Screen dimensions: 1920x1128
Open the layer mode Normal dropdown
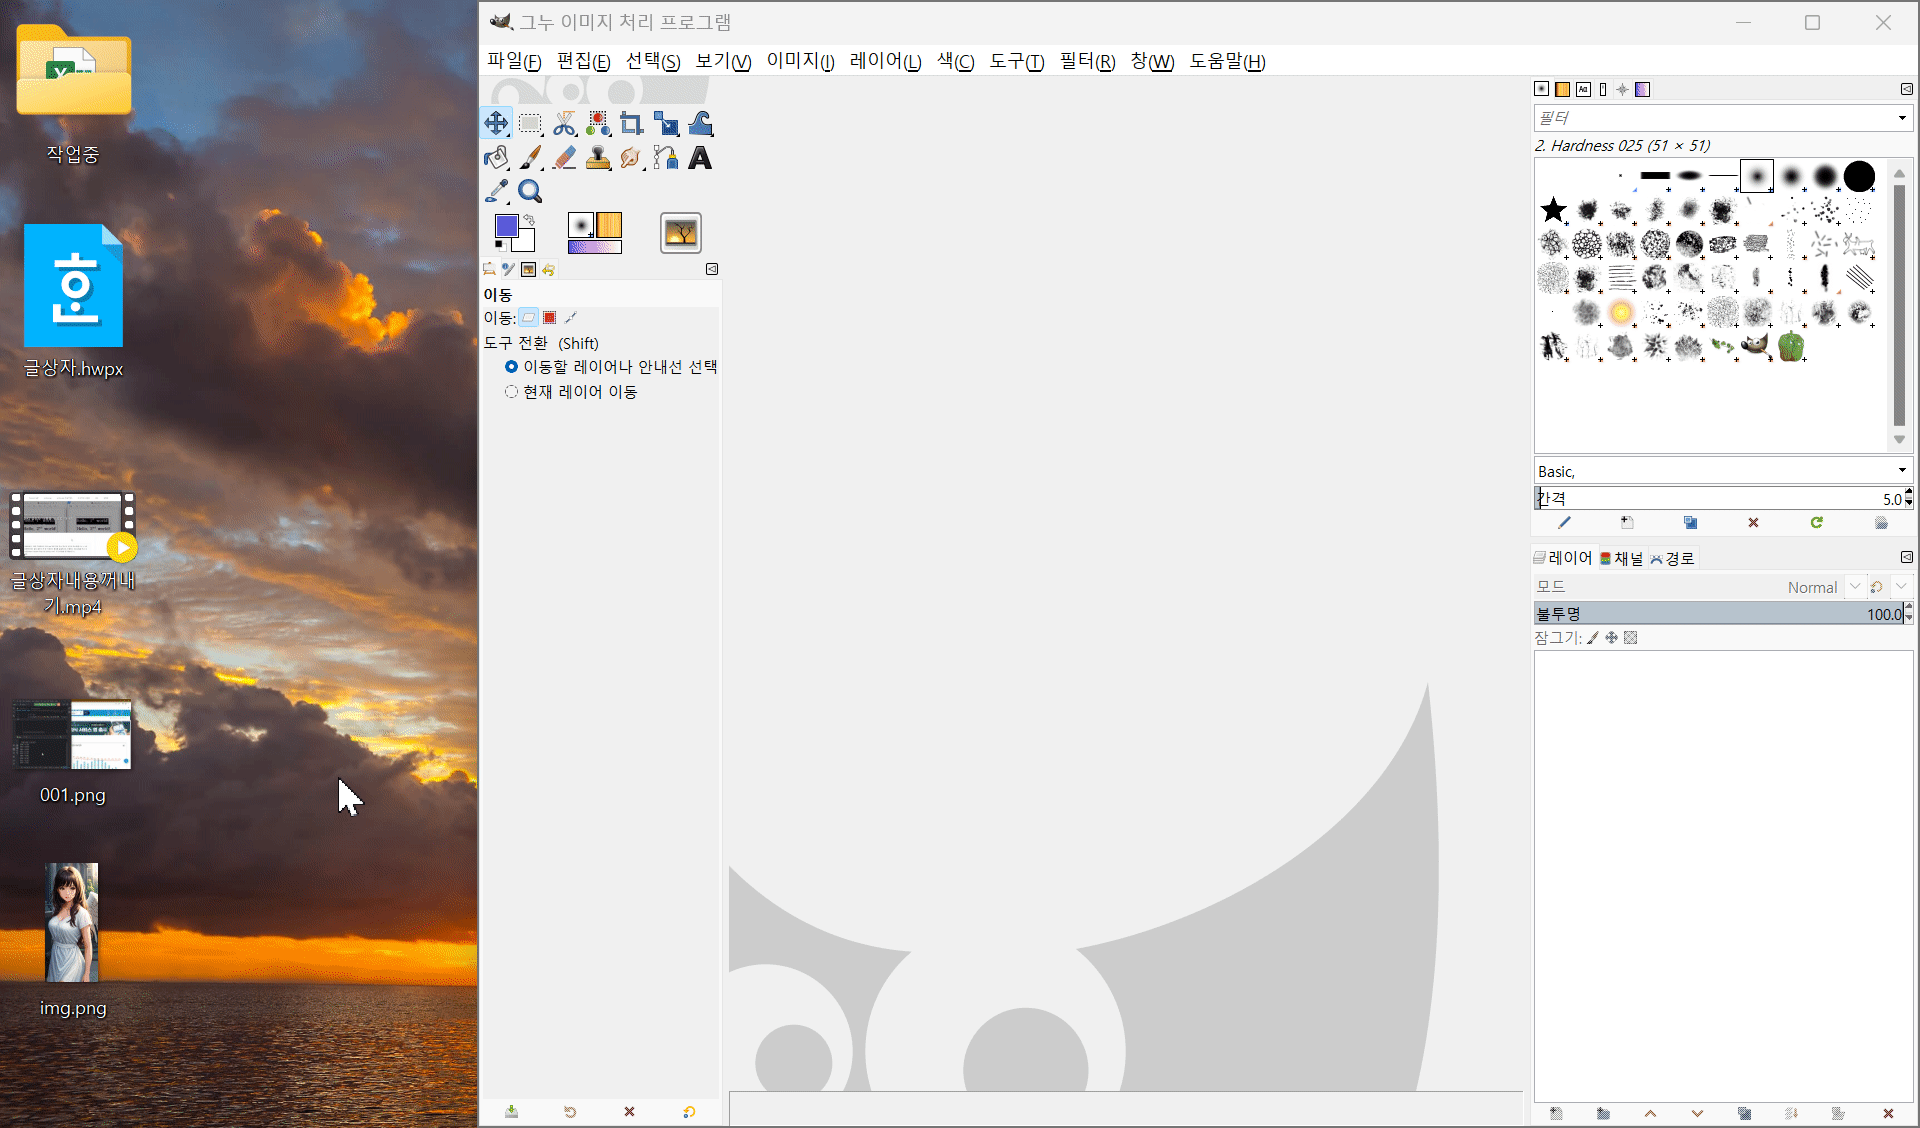coord(1854,587)
